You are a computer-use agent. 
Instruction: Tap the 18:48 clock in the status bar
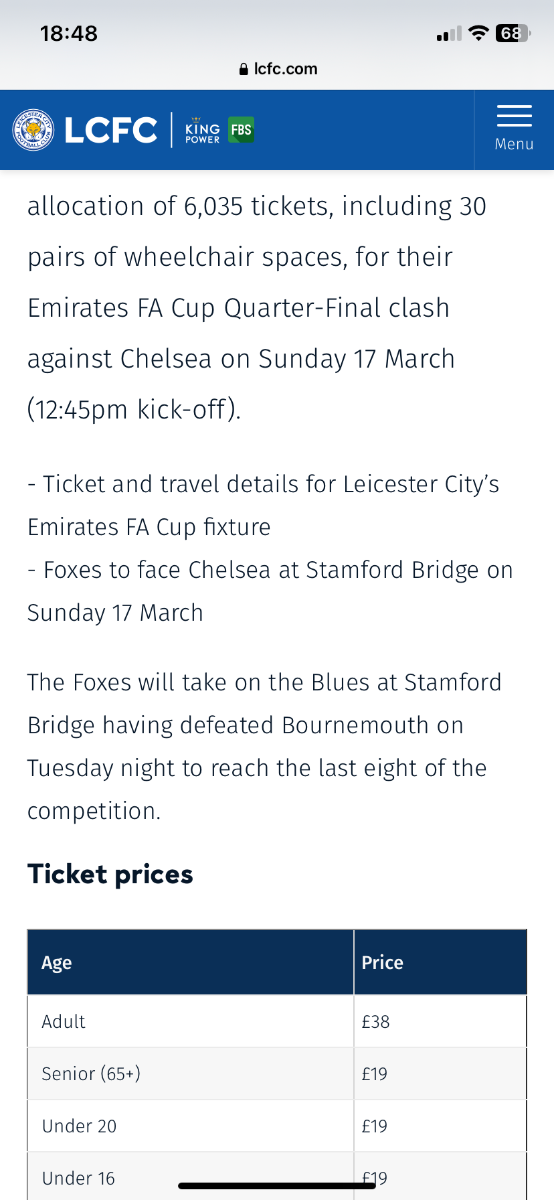tap(69, 33)
